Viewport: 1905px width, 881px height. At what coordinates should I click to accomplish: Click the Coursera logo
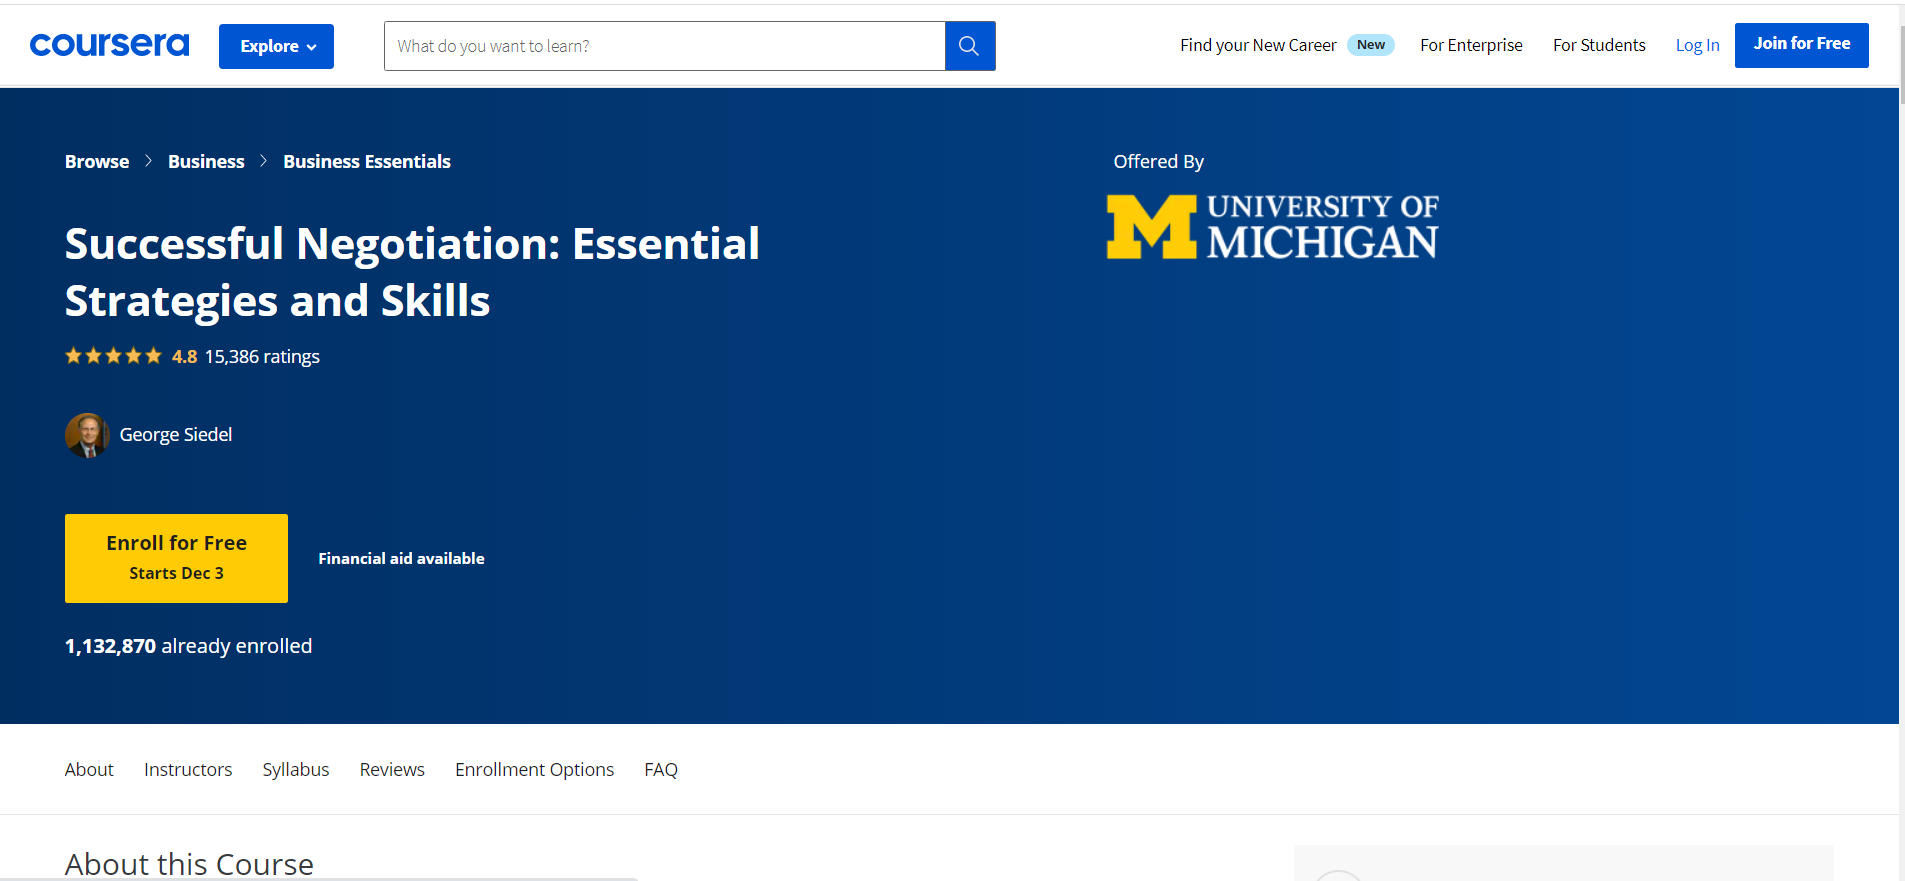pyautogui.click(x=109, y=45)
